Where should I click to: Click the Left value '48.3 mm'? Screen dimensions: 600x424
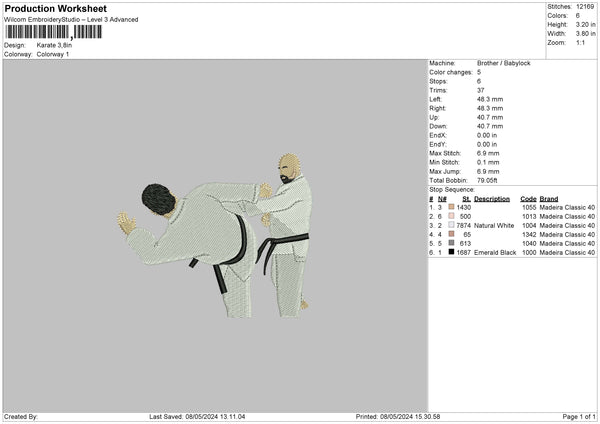coord(490,99)
